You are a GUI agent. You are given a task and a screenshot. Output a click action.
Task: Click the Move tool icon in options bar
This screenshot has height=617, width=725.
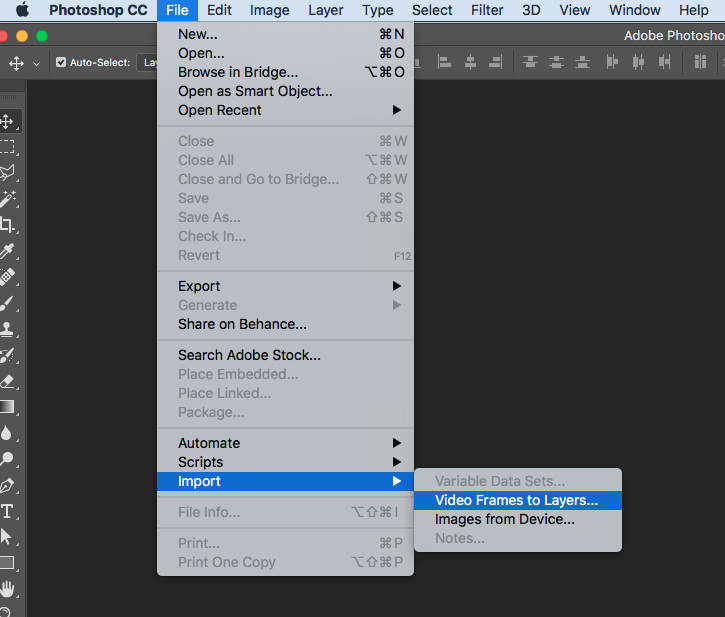point(17,63)
